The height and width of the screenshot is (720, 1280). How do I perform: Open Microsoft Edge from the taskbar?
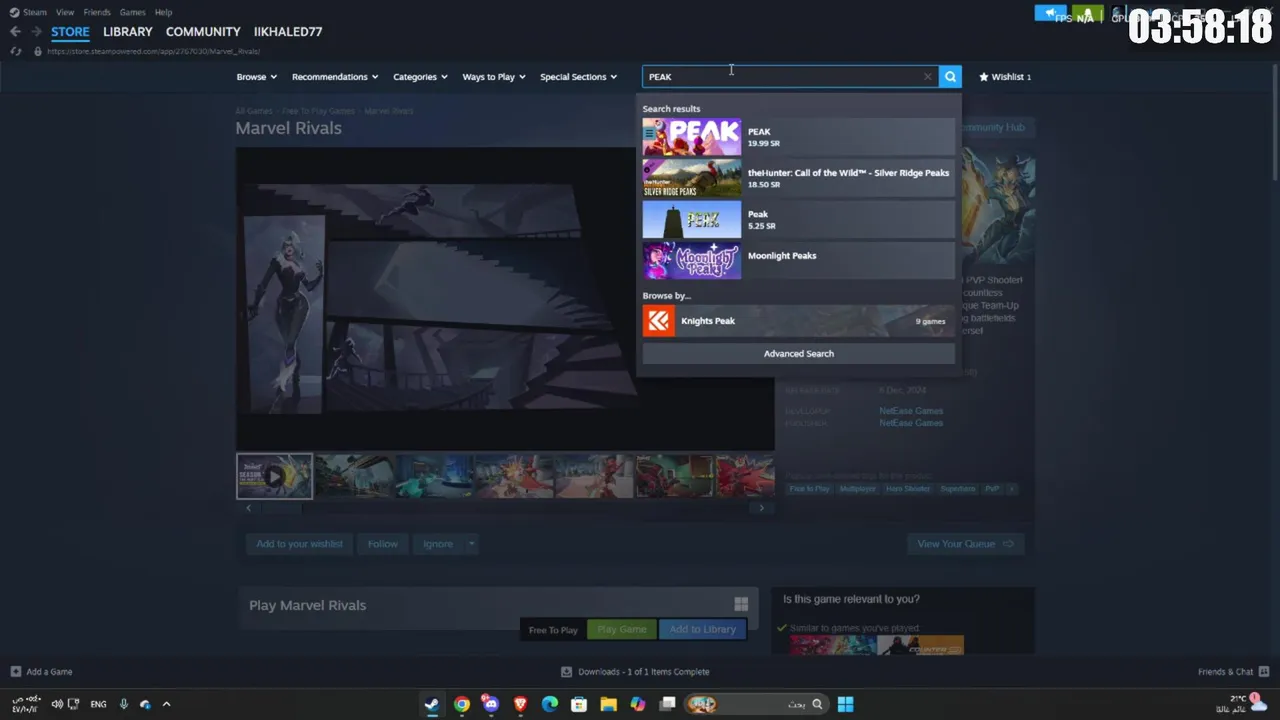(x=549, y=704)
